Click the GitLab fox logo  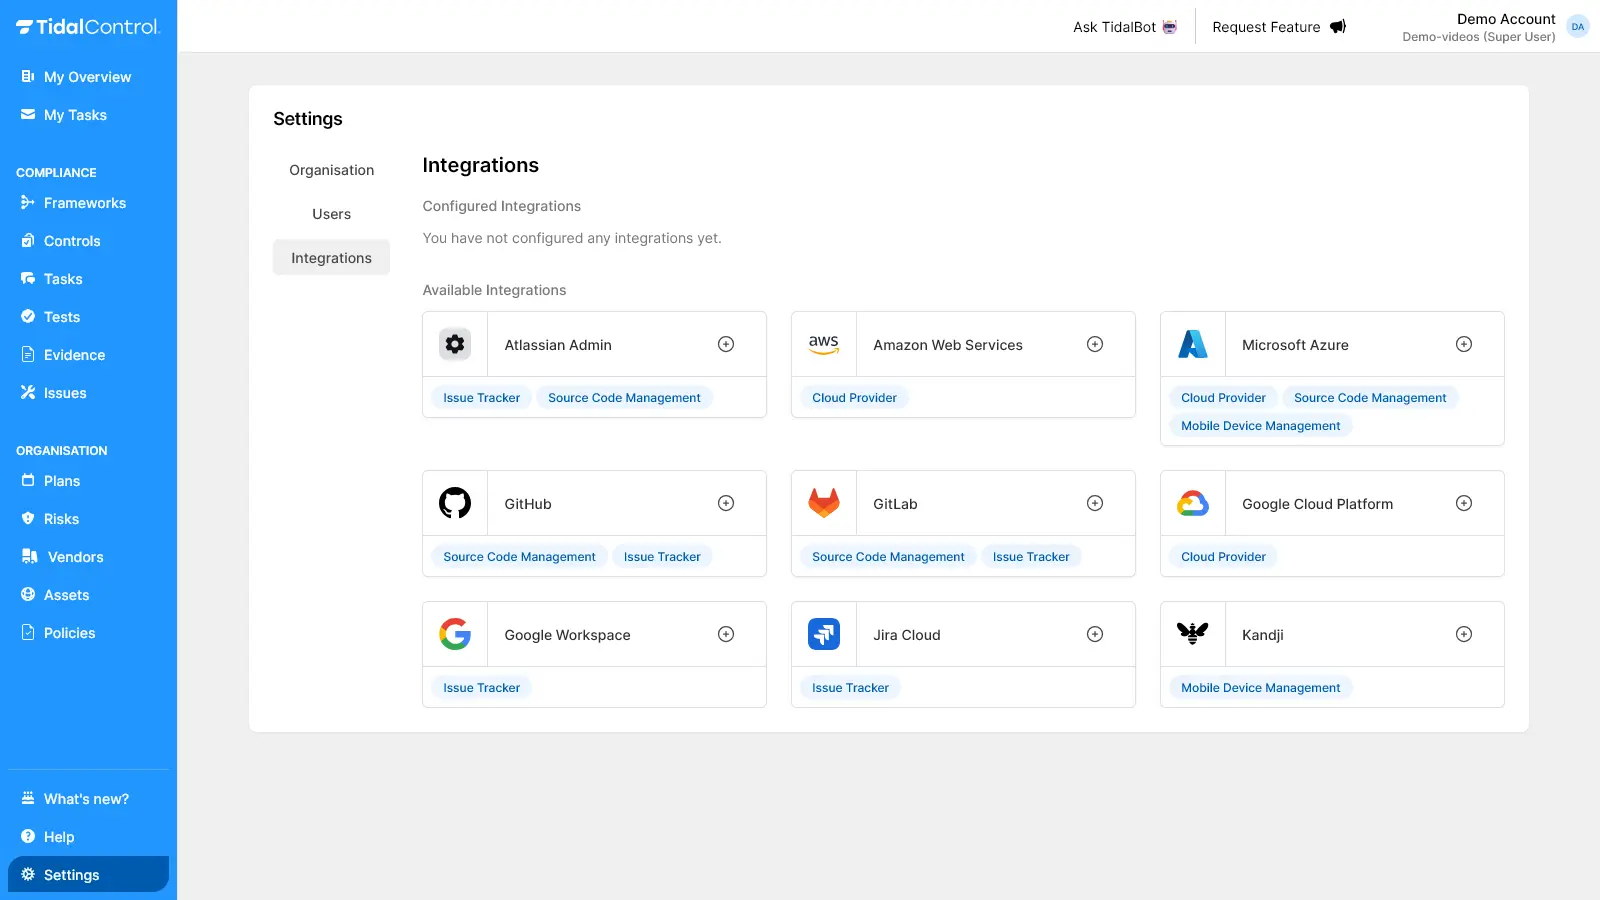824,503
